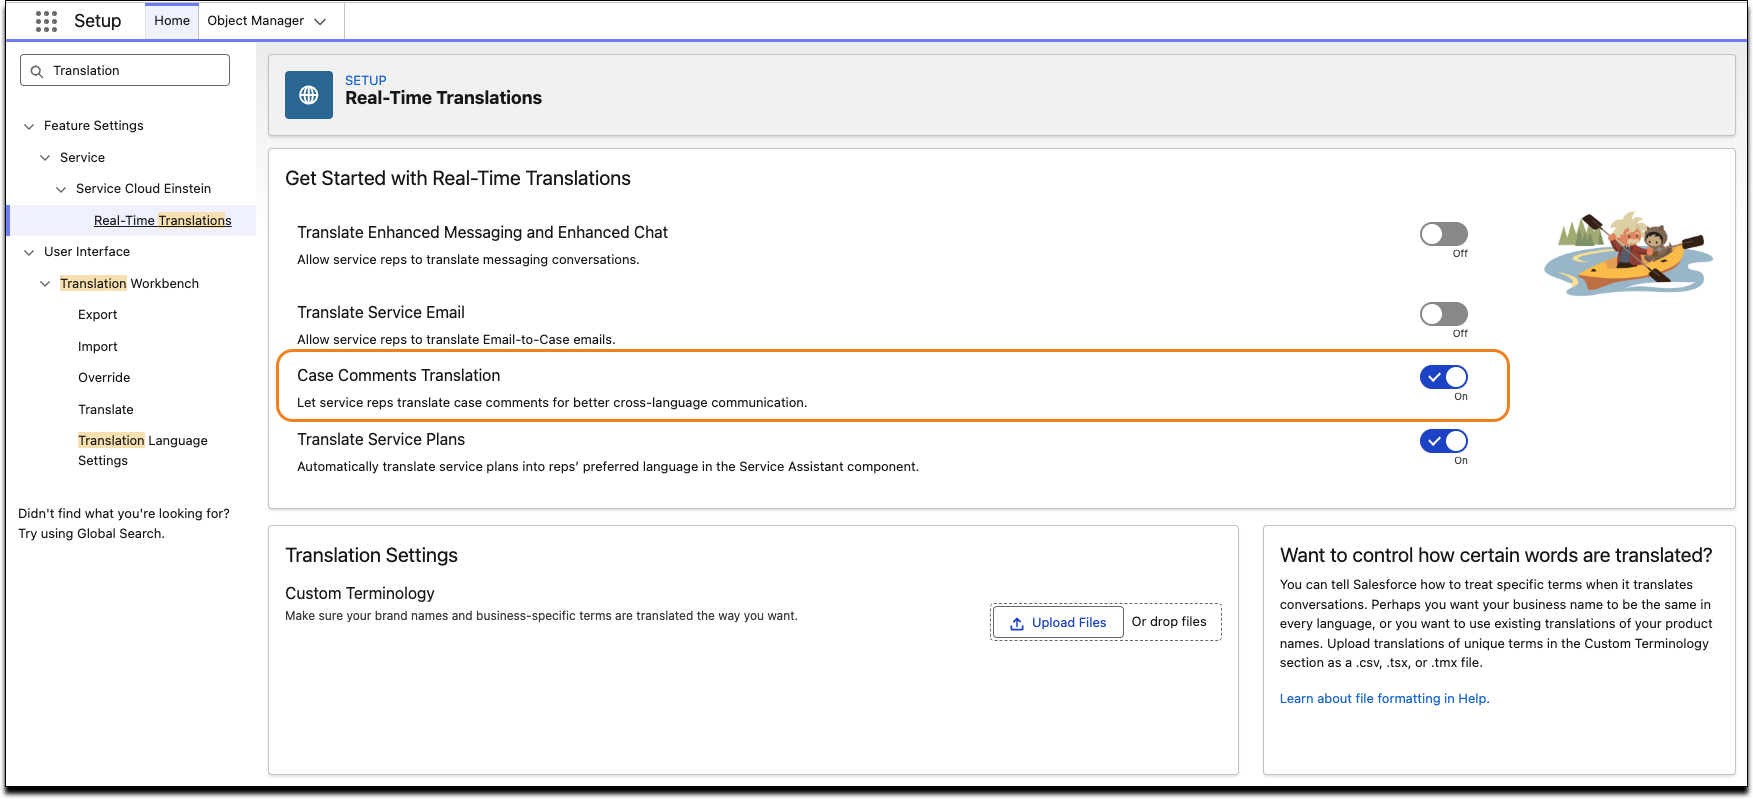This screenshot has width=1753, height=799.
Task: Click the upload arrow icon on Upload Files
Action: tap(1017, 623)
